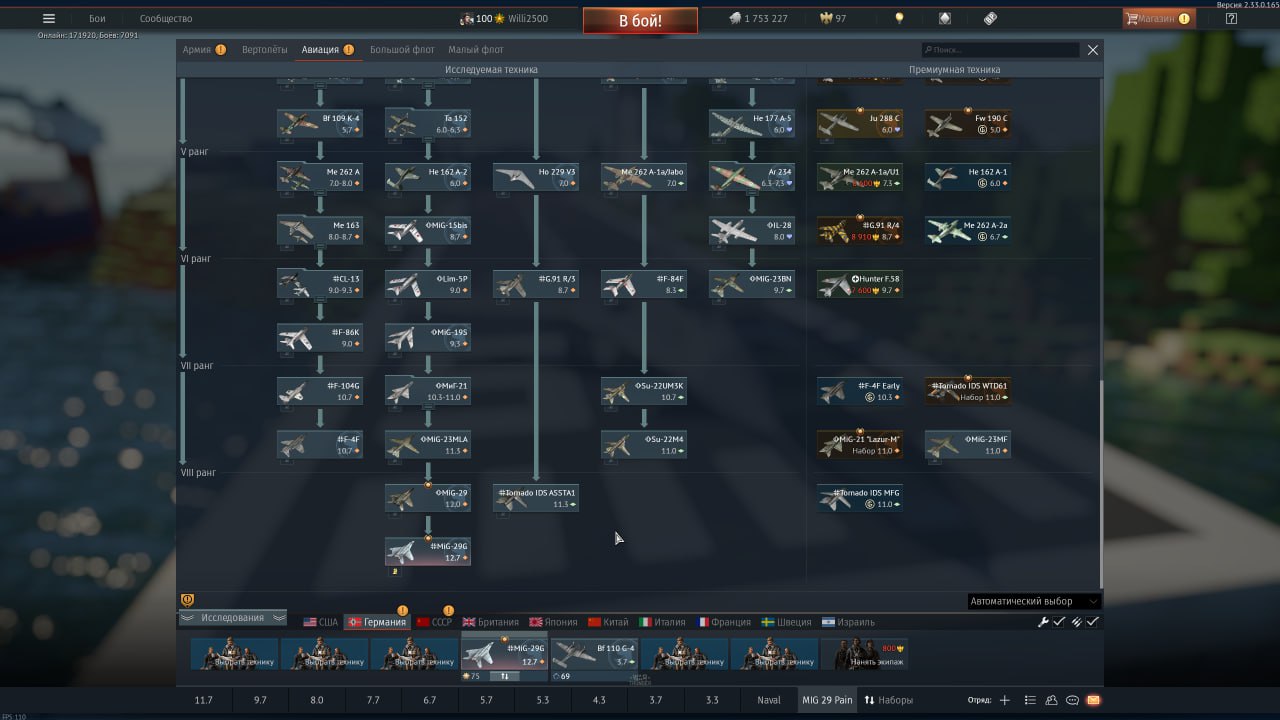Viewport: 1280px width, 720px height.
Task: Click swap arrows under MiG-29G crew slot
Action: point(504,676)
